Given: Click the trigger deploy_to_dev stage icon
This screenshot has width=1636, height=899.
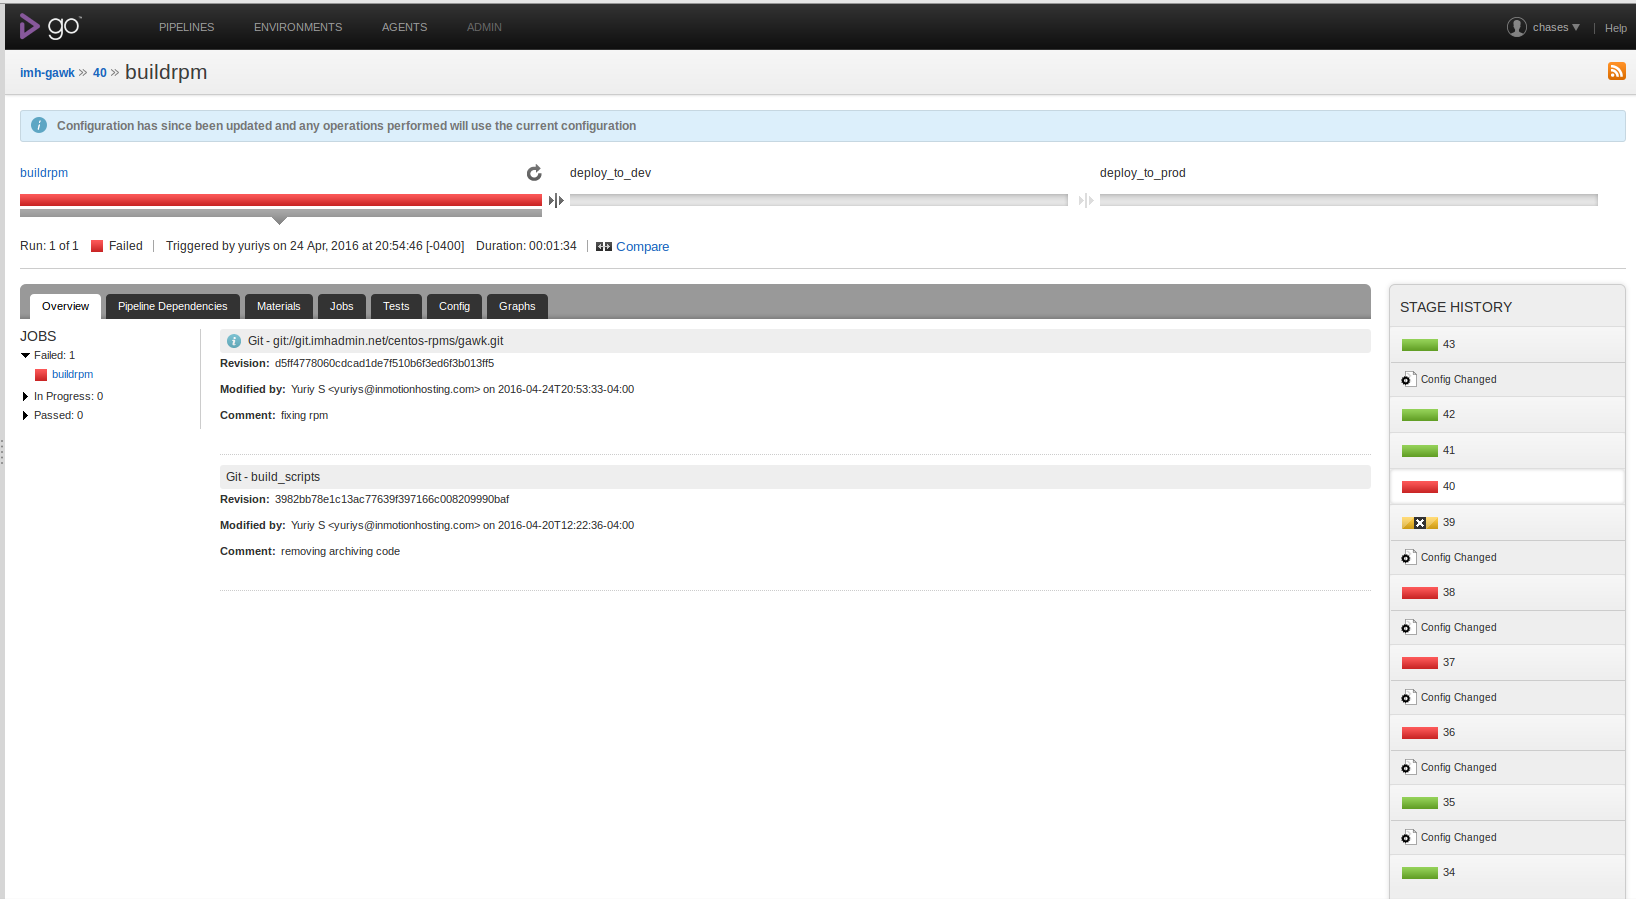Looking at the screenshot, I should tap(556, 200).
